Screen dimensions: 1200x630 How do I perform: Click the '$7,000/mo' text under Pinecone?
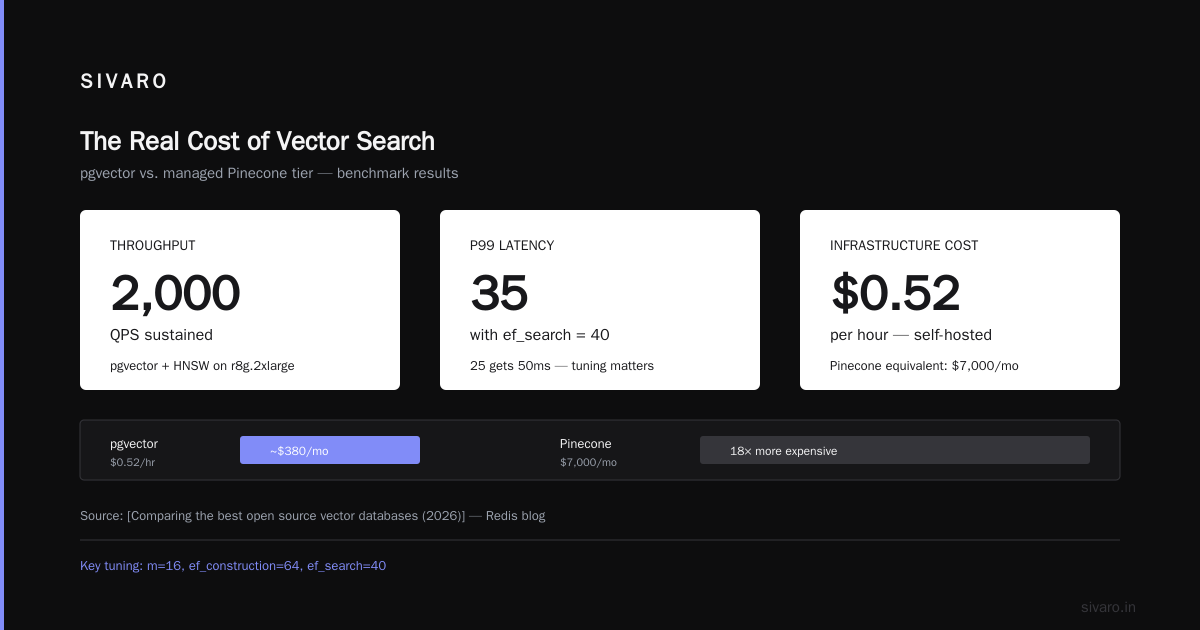(588, 462)
